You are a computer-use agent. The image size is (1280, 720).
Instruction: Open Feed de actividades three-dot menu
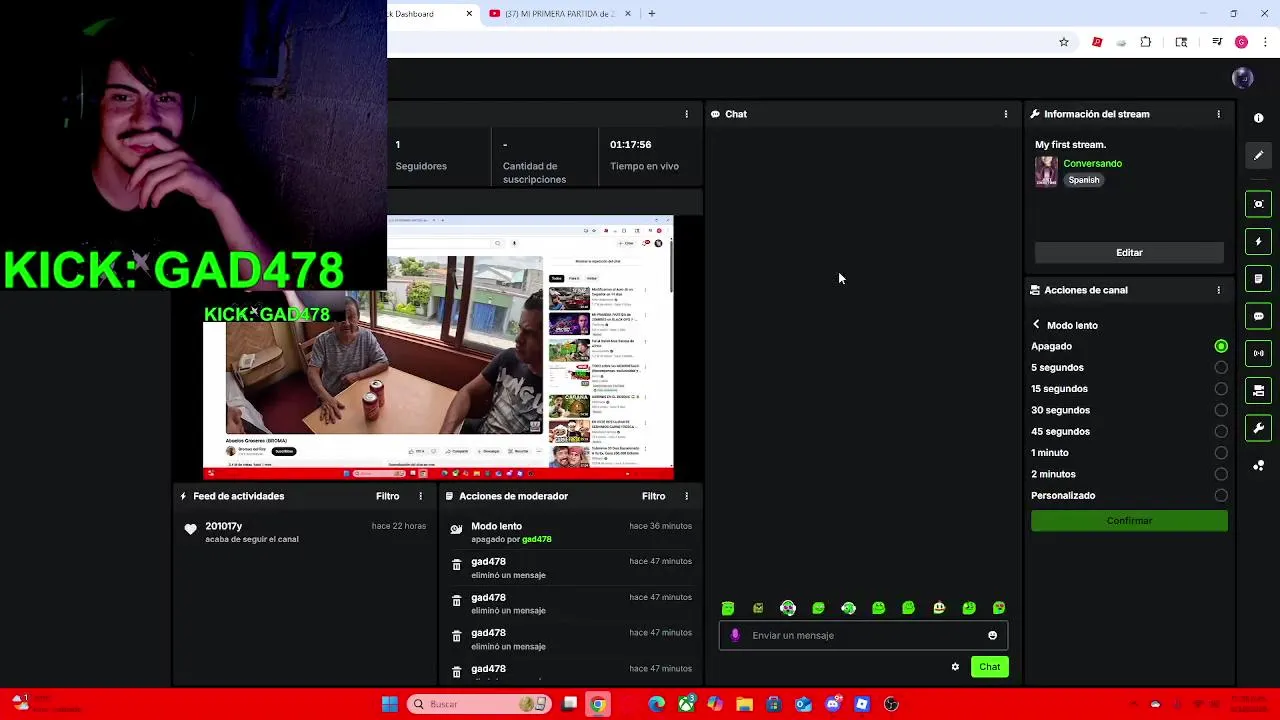click(420, 496)
